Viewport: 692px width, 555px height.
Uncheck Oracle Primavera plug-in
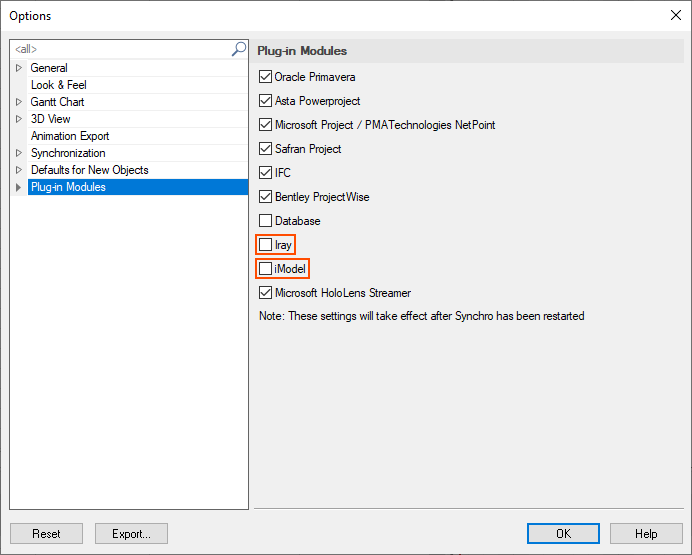click(265, 77)
